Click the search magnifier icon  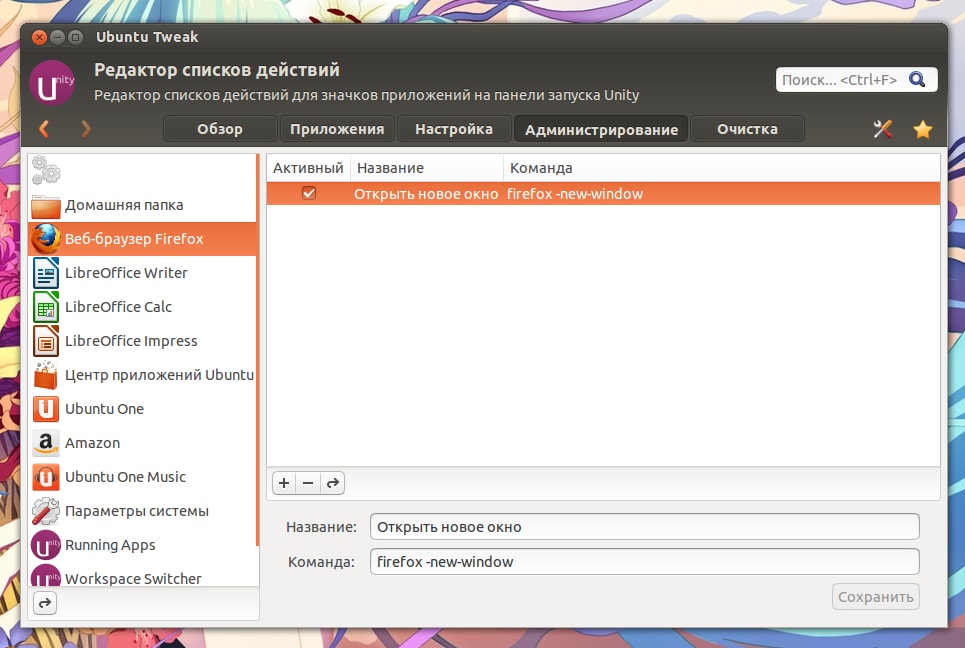(x=917, y=79)
